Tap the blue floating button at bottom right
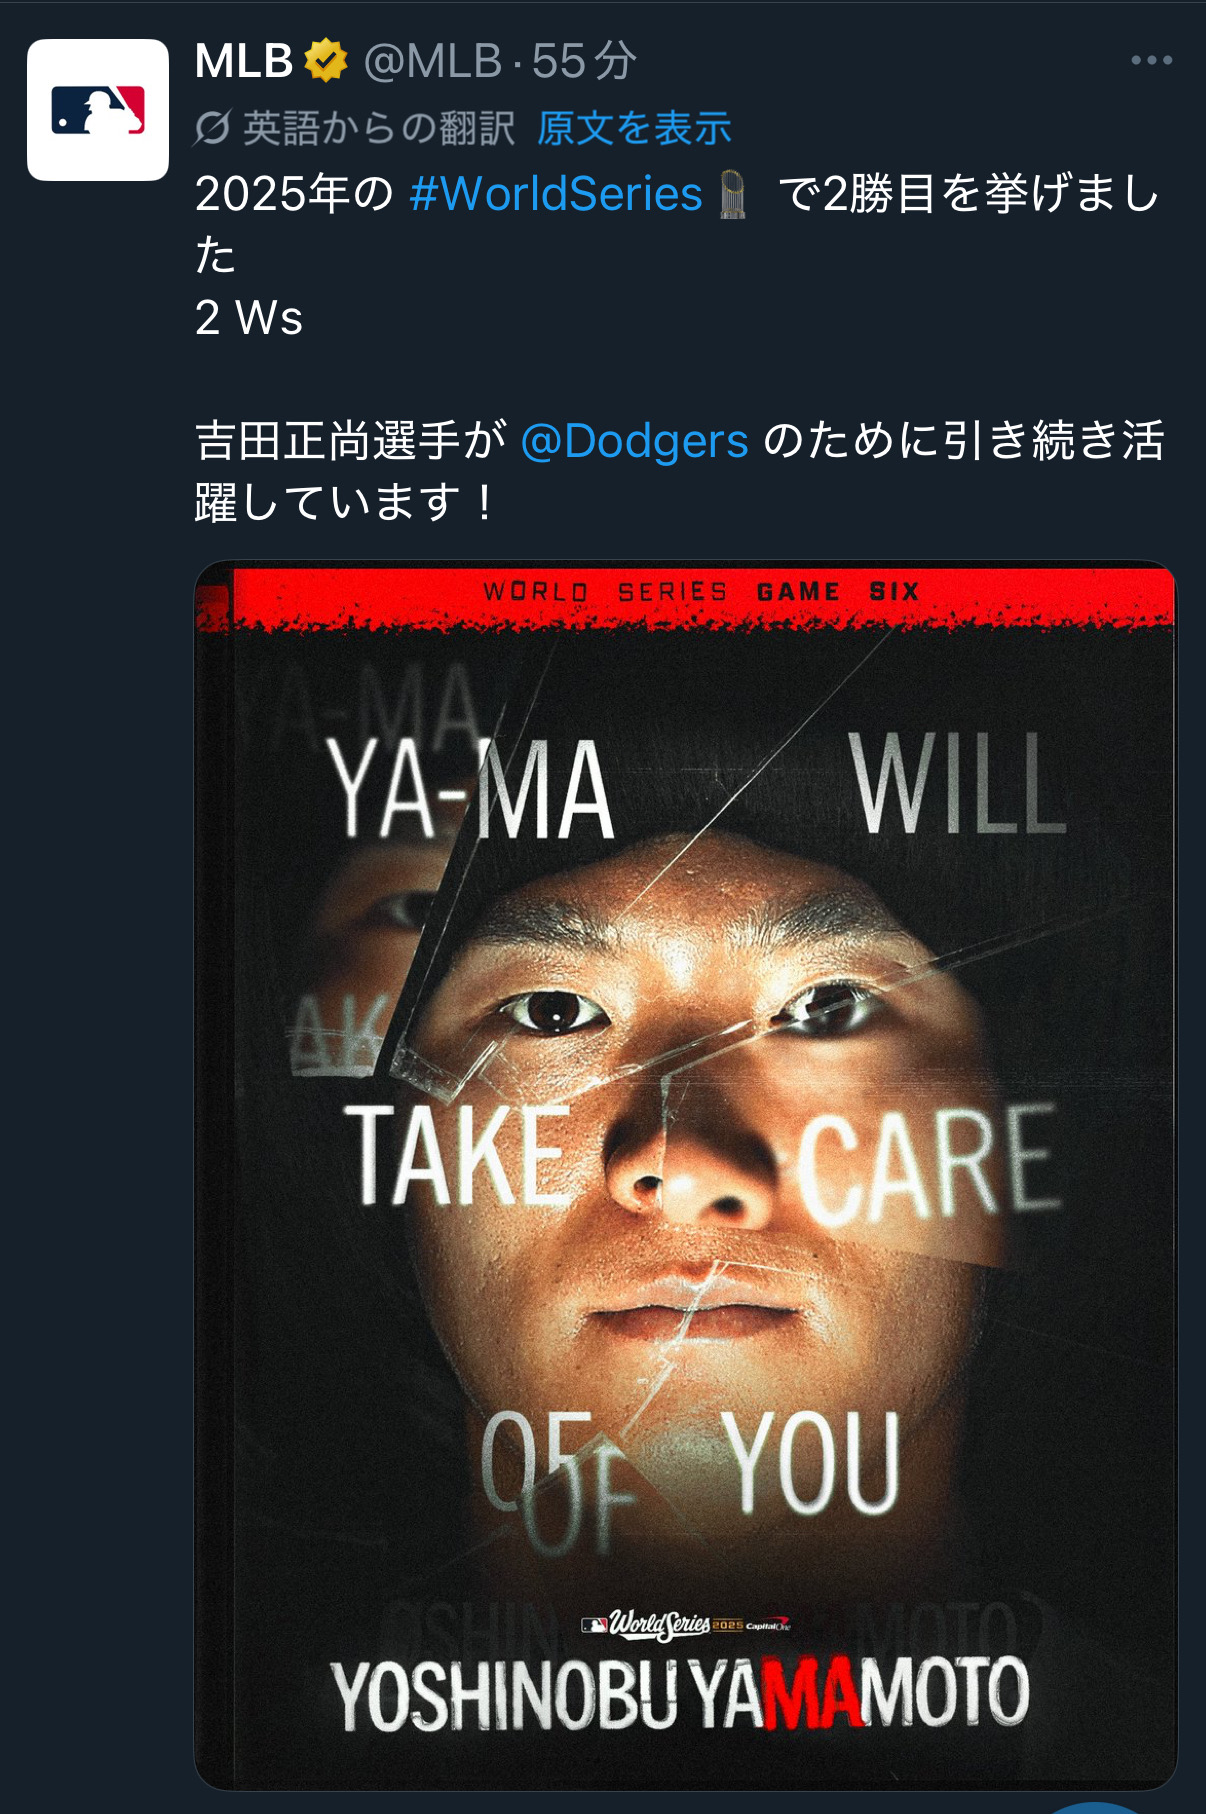1206x1814 pixels. tap(1095, 1806)
